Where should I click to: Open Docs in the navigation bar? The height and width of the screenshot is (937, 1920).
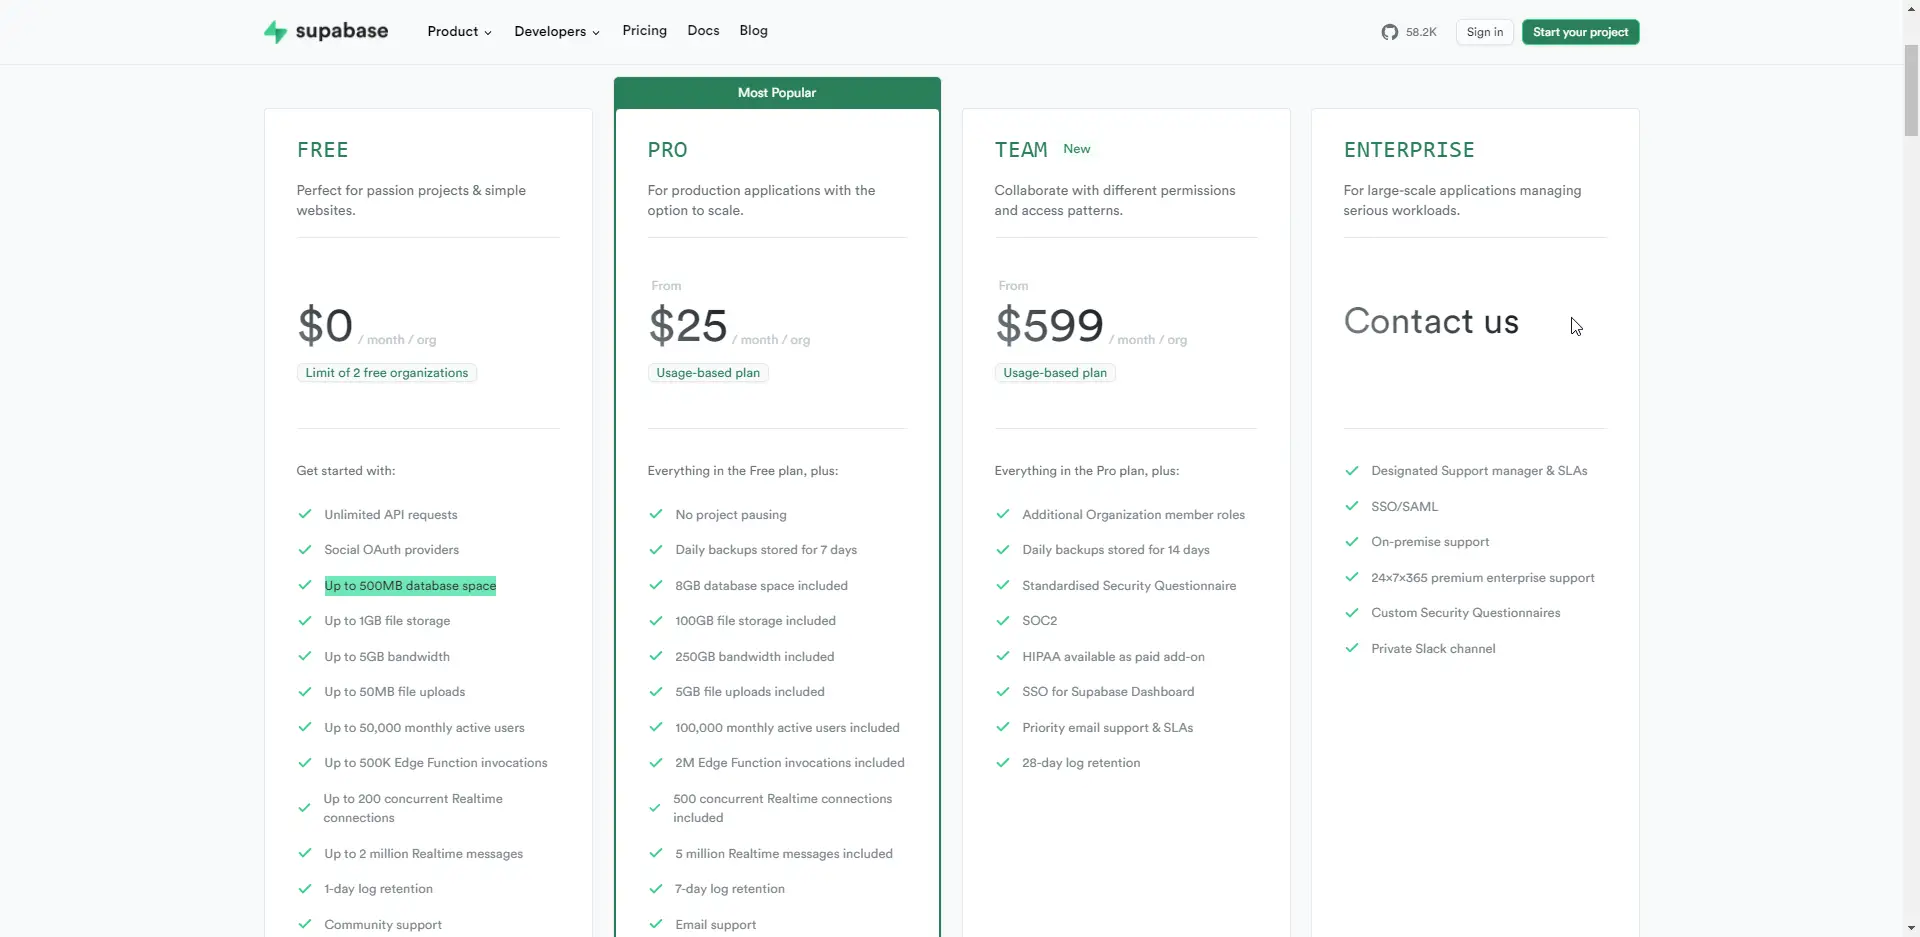(x=703, y=31)
